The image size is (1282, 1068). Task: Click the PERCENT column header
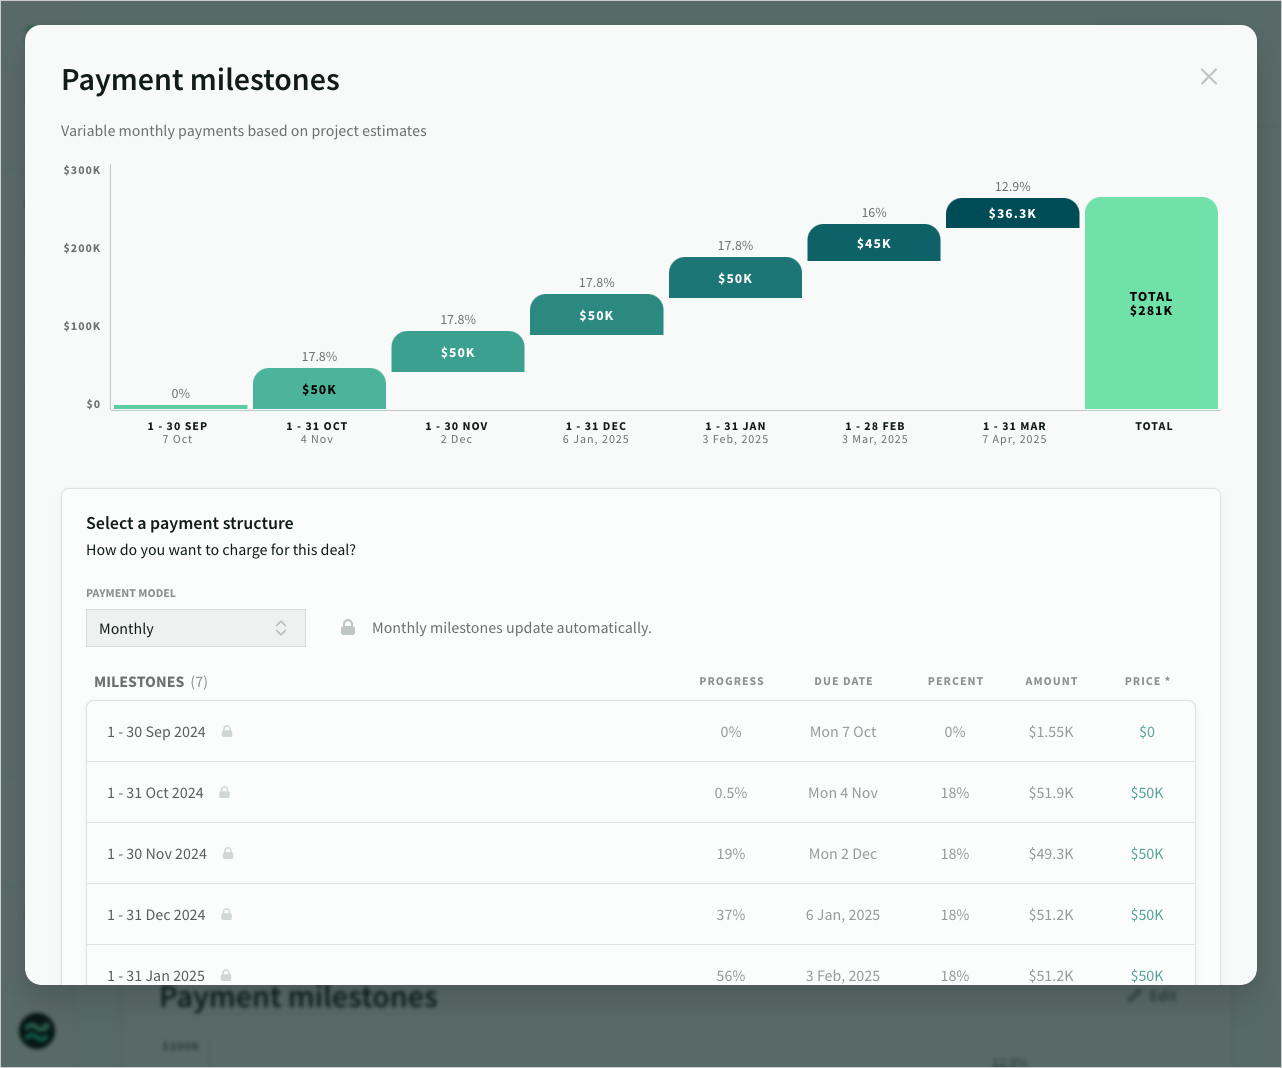tap(955, 681)
